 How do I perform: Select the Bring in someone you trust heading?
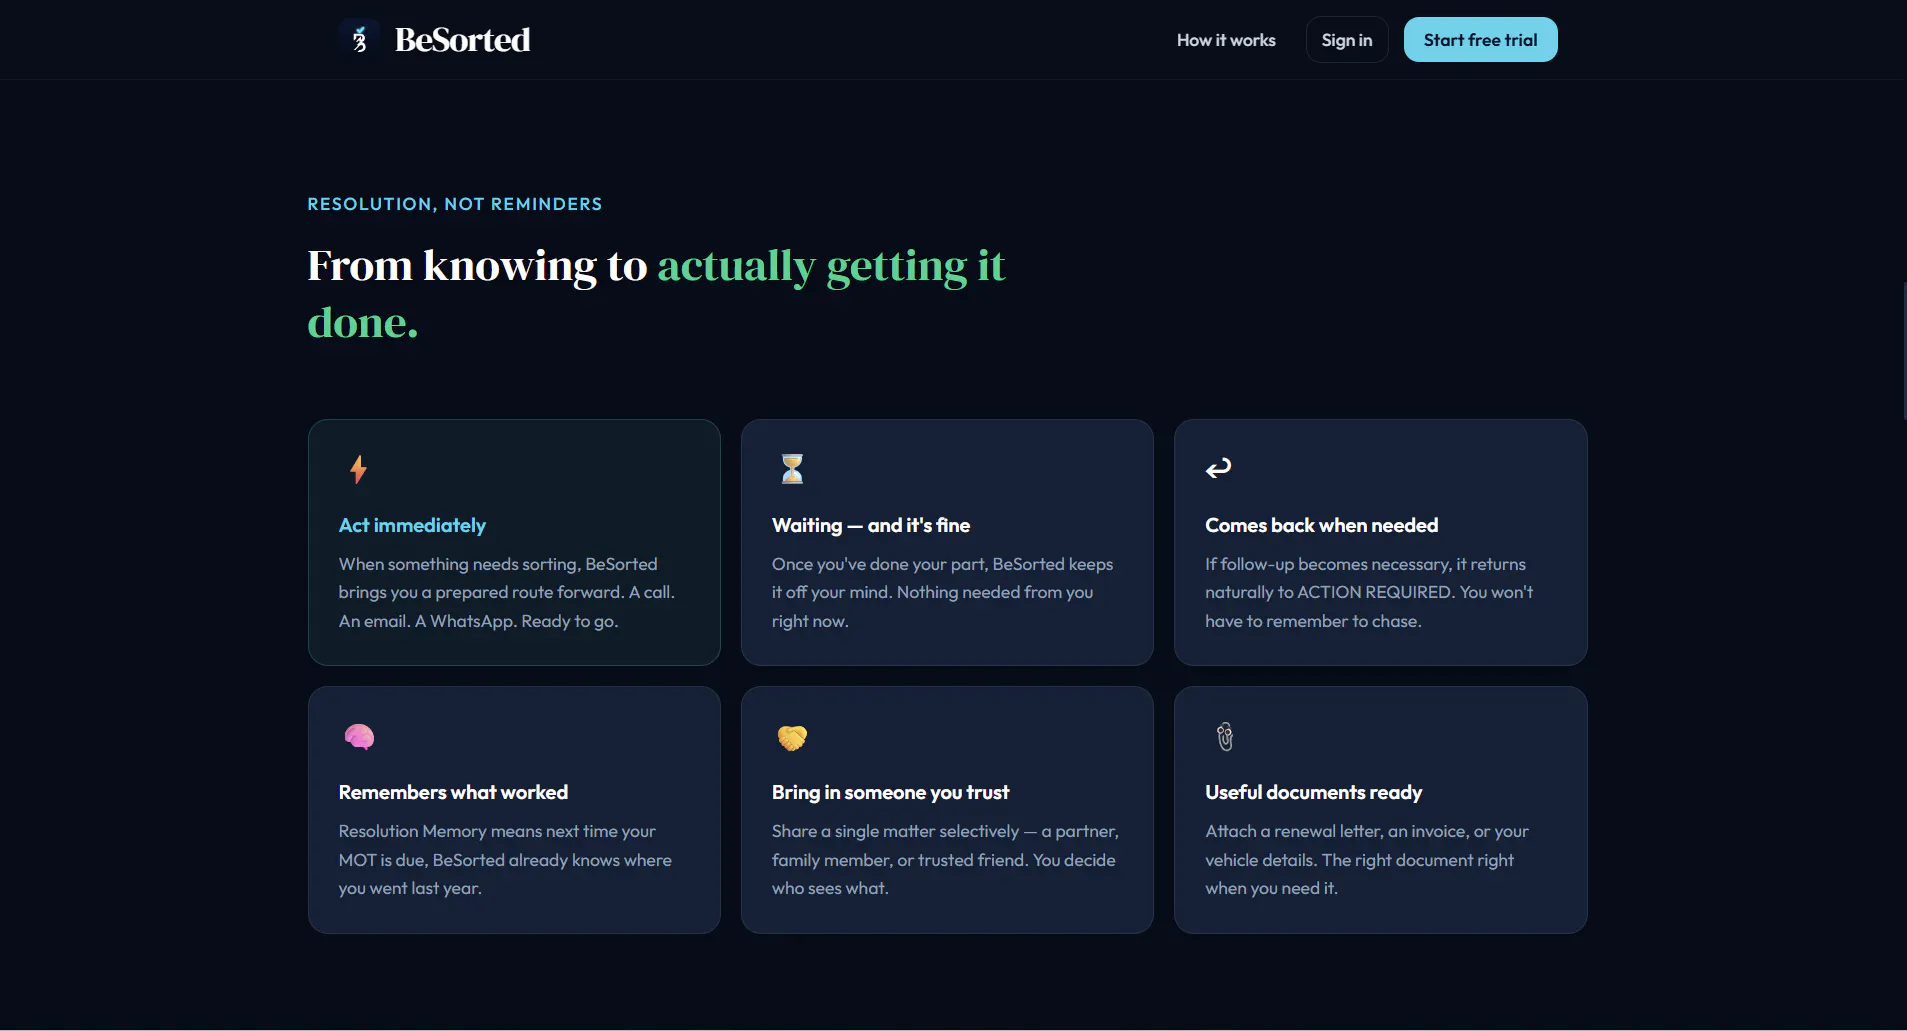[890, 793]
